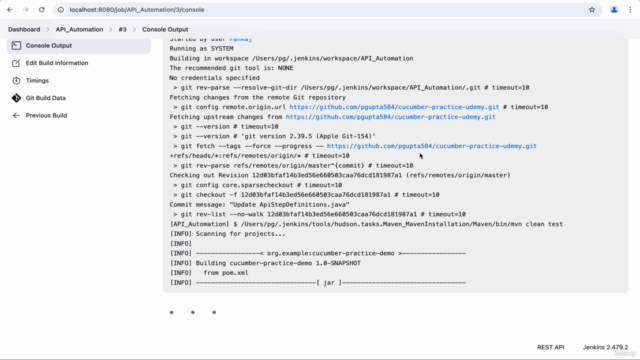Screen dimensions: 640x360
Task: Click the 'No credentials specified' log line
Action: point(215,78)
